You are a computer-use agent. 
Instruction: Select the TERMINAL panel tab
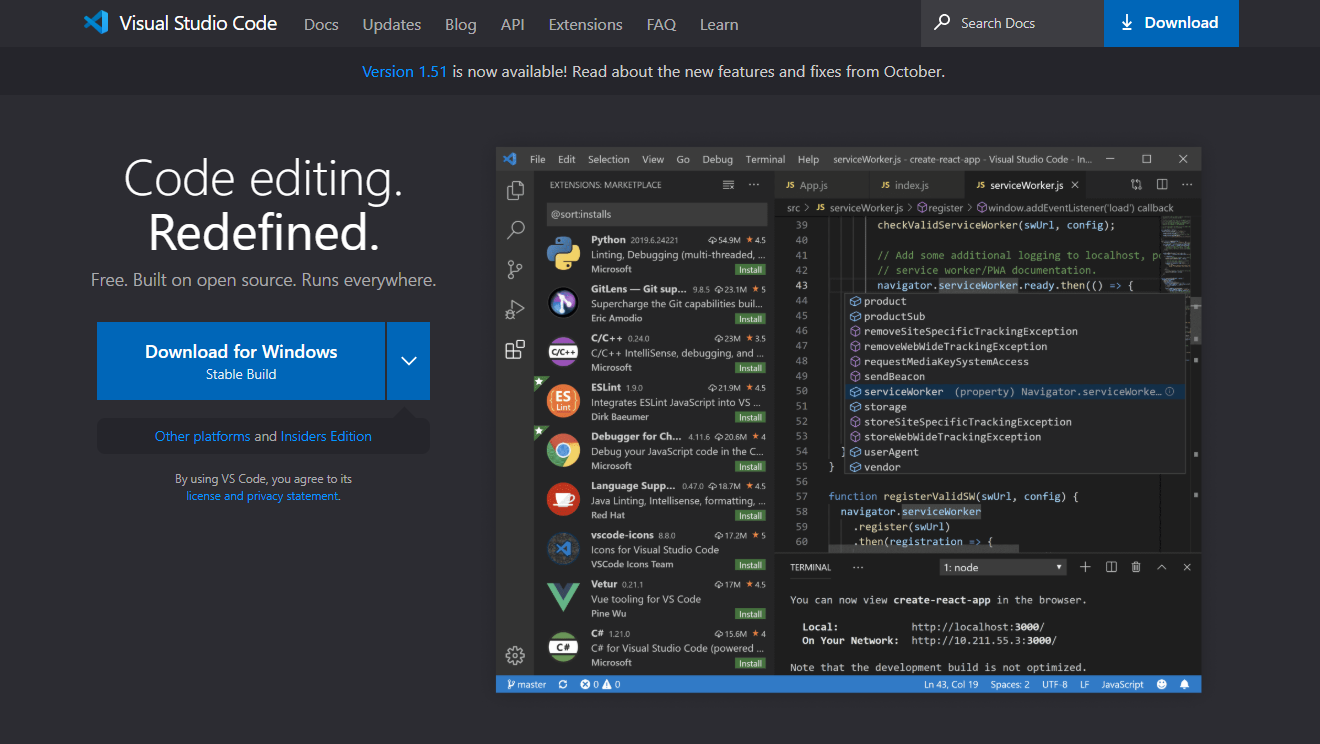click(810, 567)
